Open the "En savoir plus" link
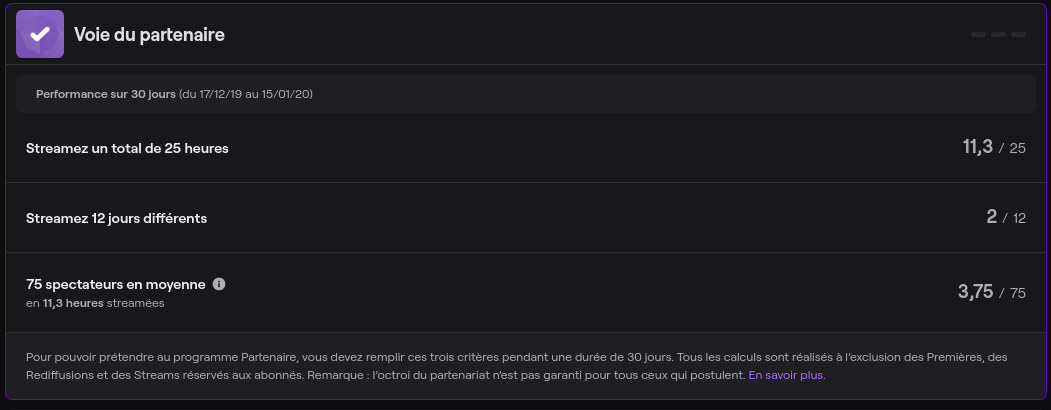Viewport: 1051px width, 410px height. [x=786, y=376]
